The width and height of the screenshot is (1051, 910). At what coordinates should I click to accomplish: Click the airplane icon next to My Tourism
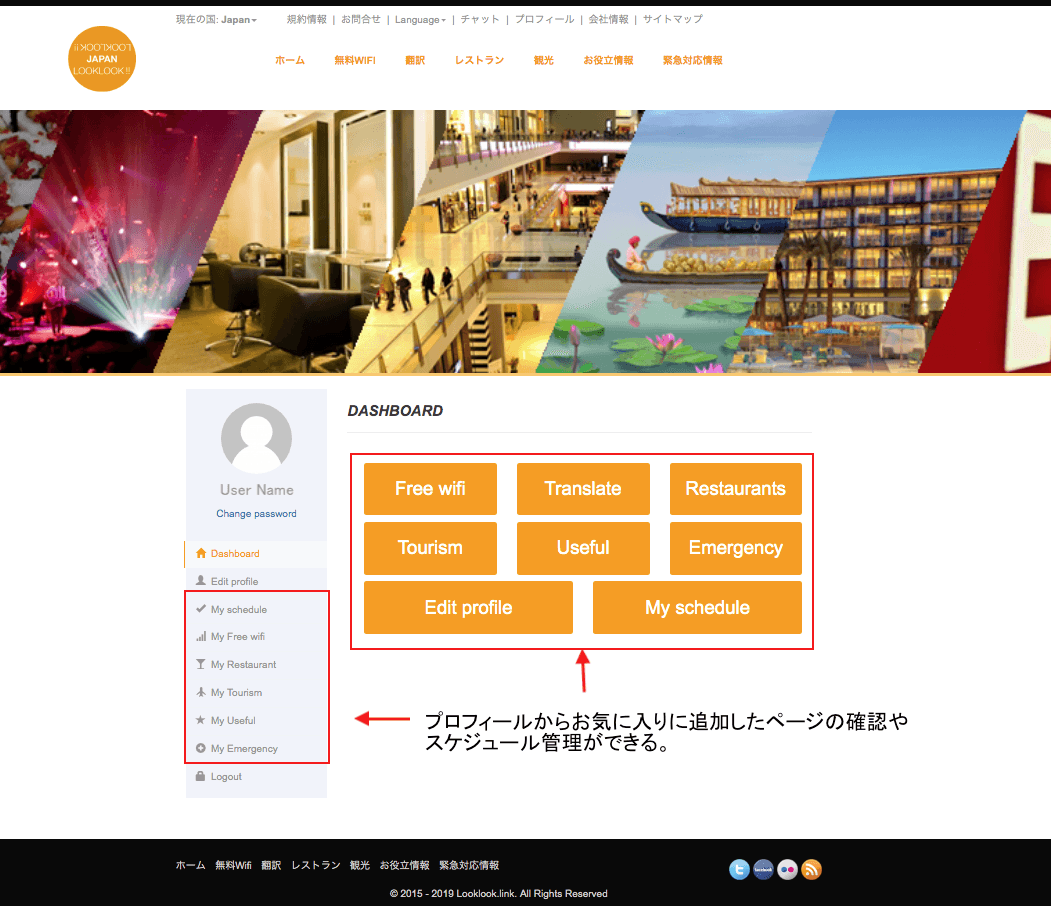pos(201,692)
